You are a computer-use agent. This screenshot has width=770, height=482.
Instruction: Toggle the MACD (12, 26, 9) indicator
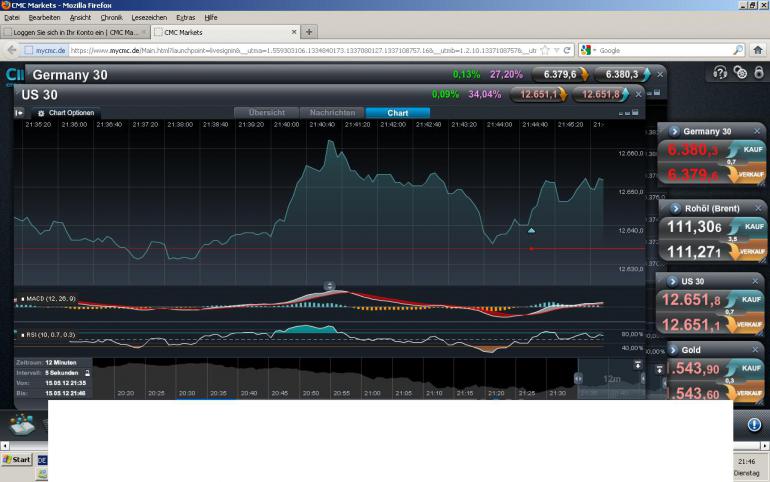[x=48, y=298]
